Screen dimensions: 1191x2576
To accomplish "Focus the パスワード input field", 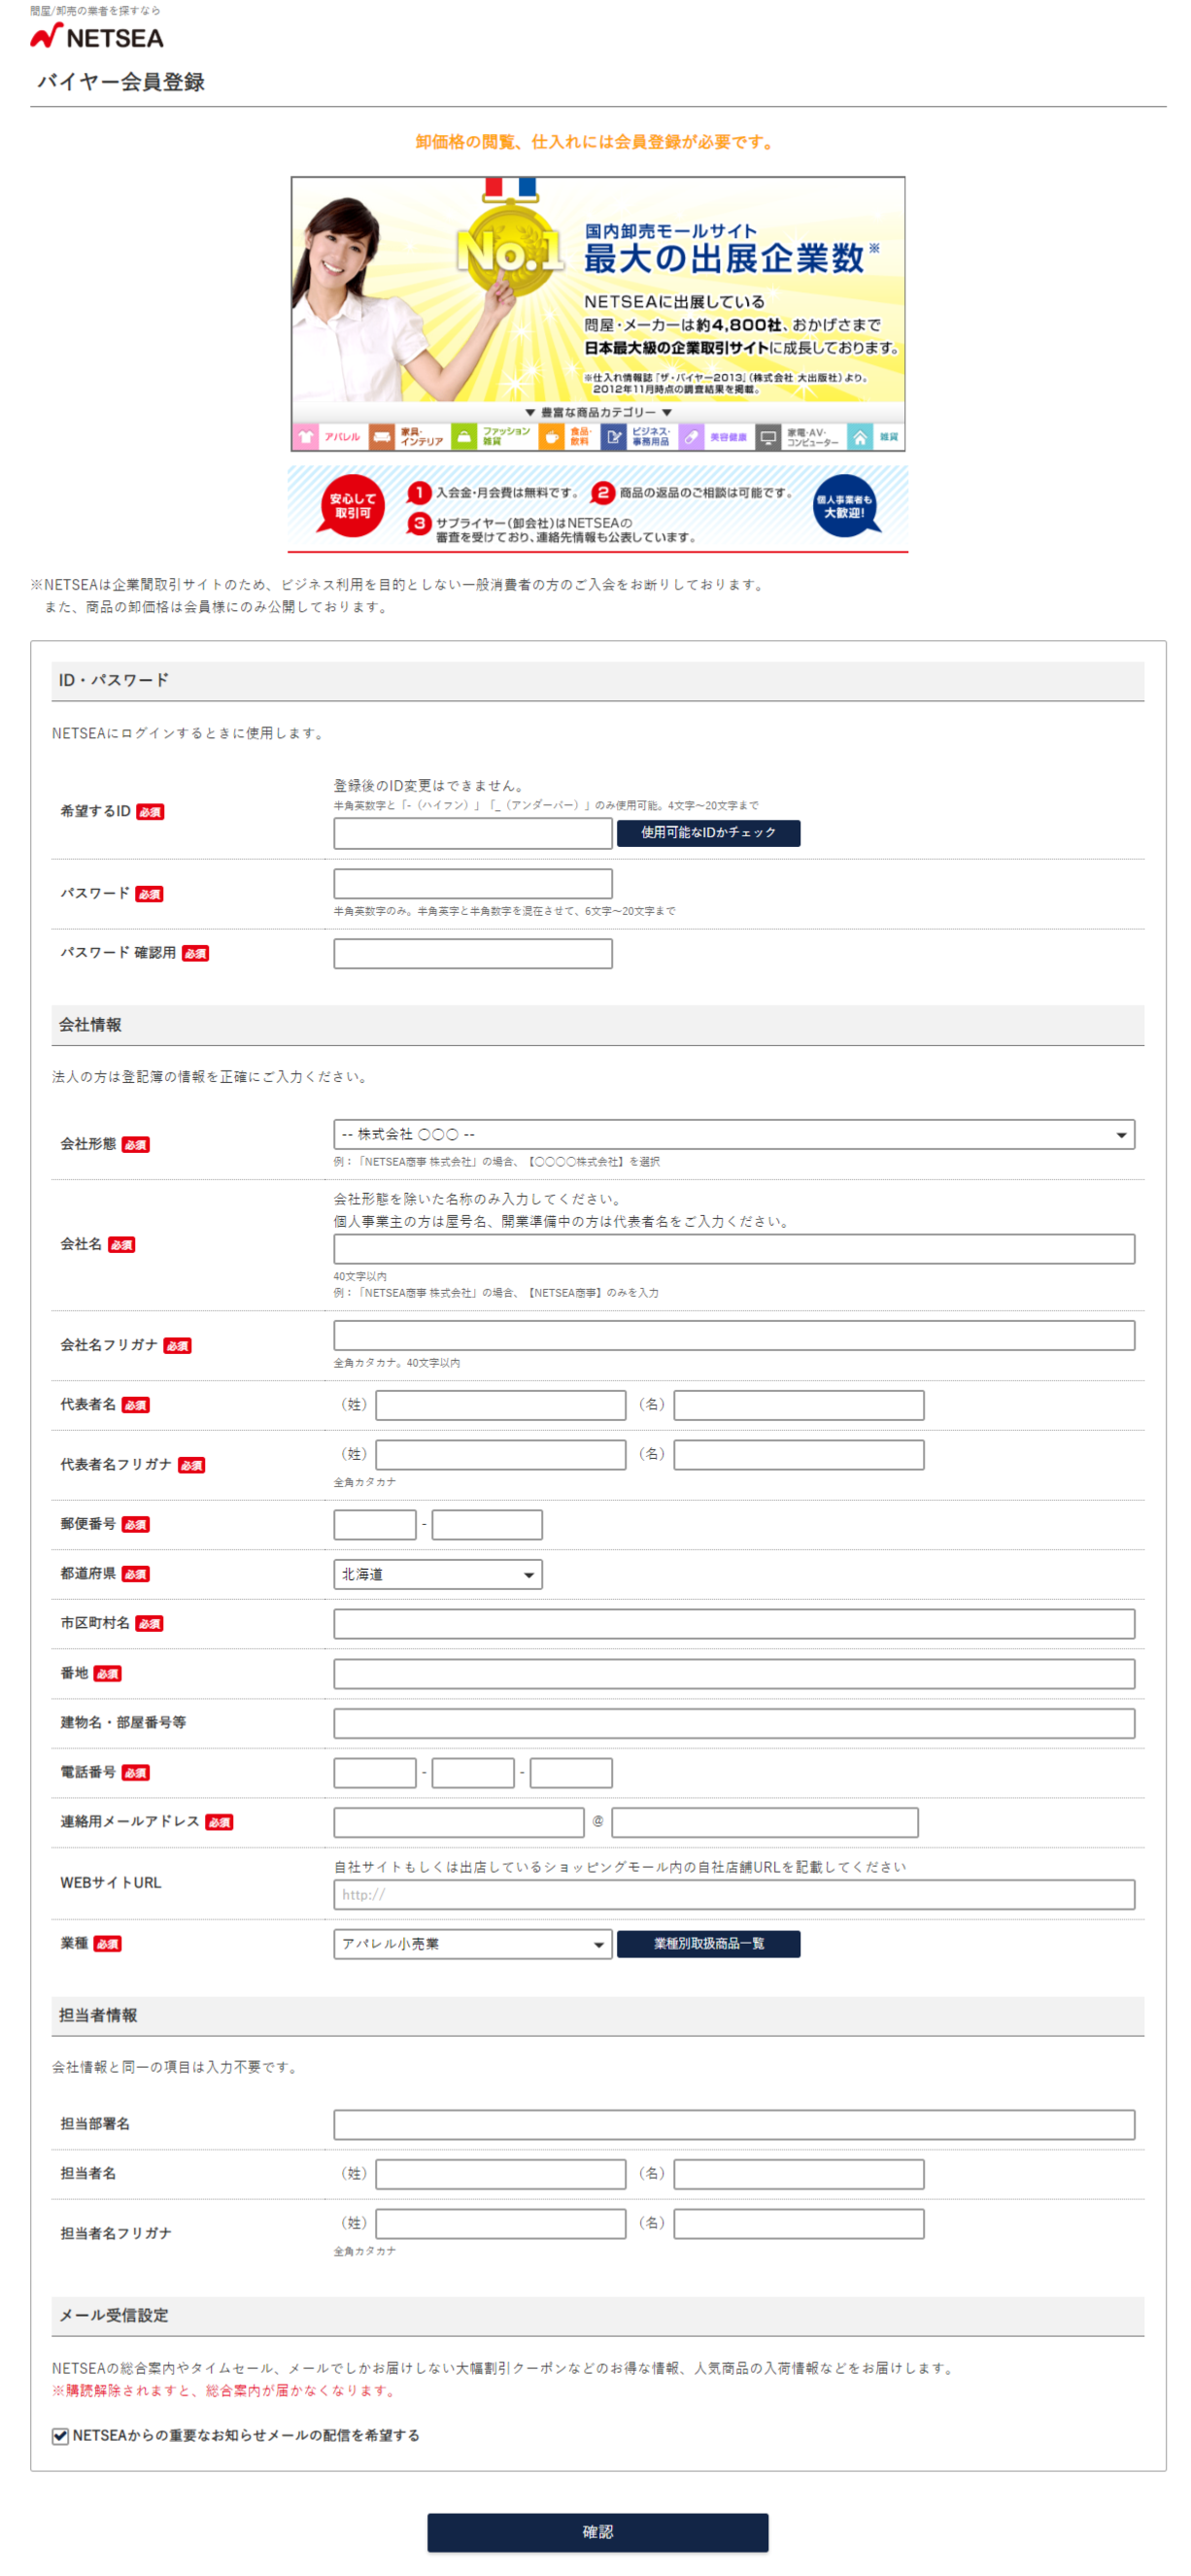I will click(x=472, y=884).
